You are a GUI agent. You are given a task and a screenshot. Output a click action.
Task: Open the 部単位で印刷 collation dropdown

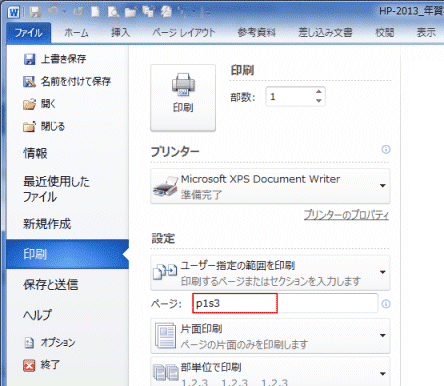[270, 371]
